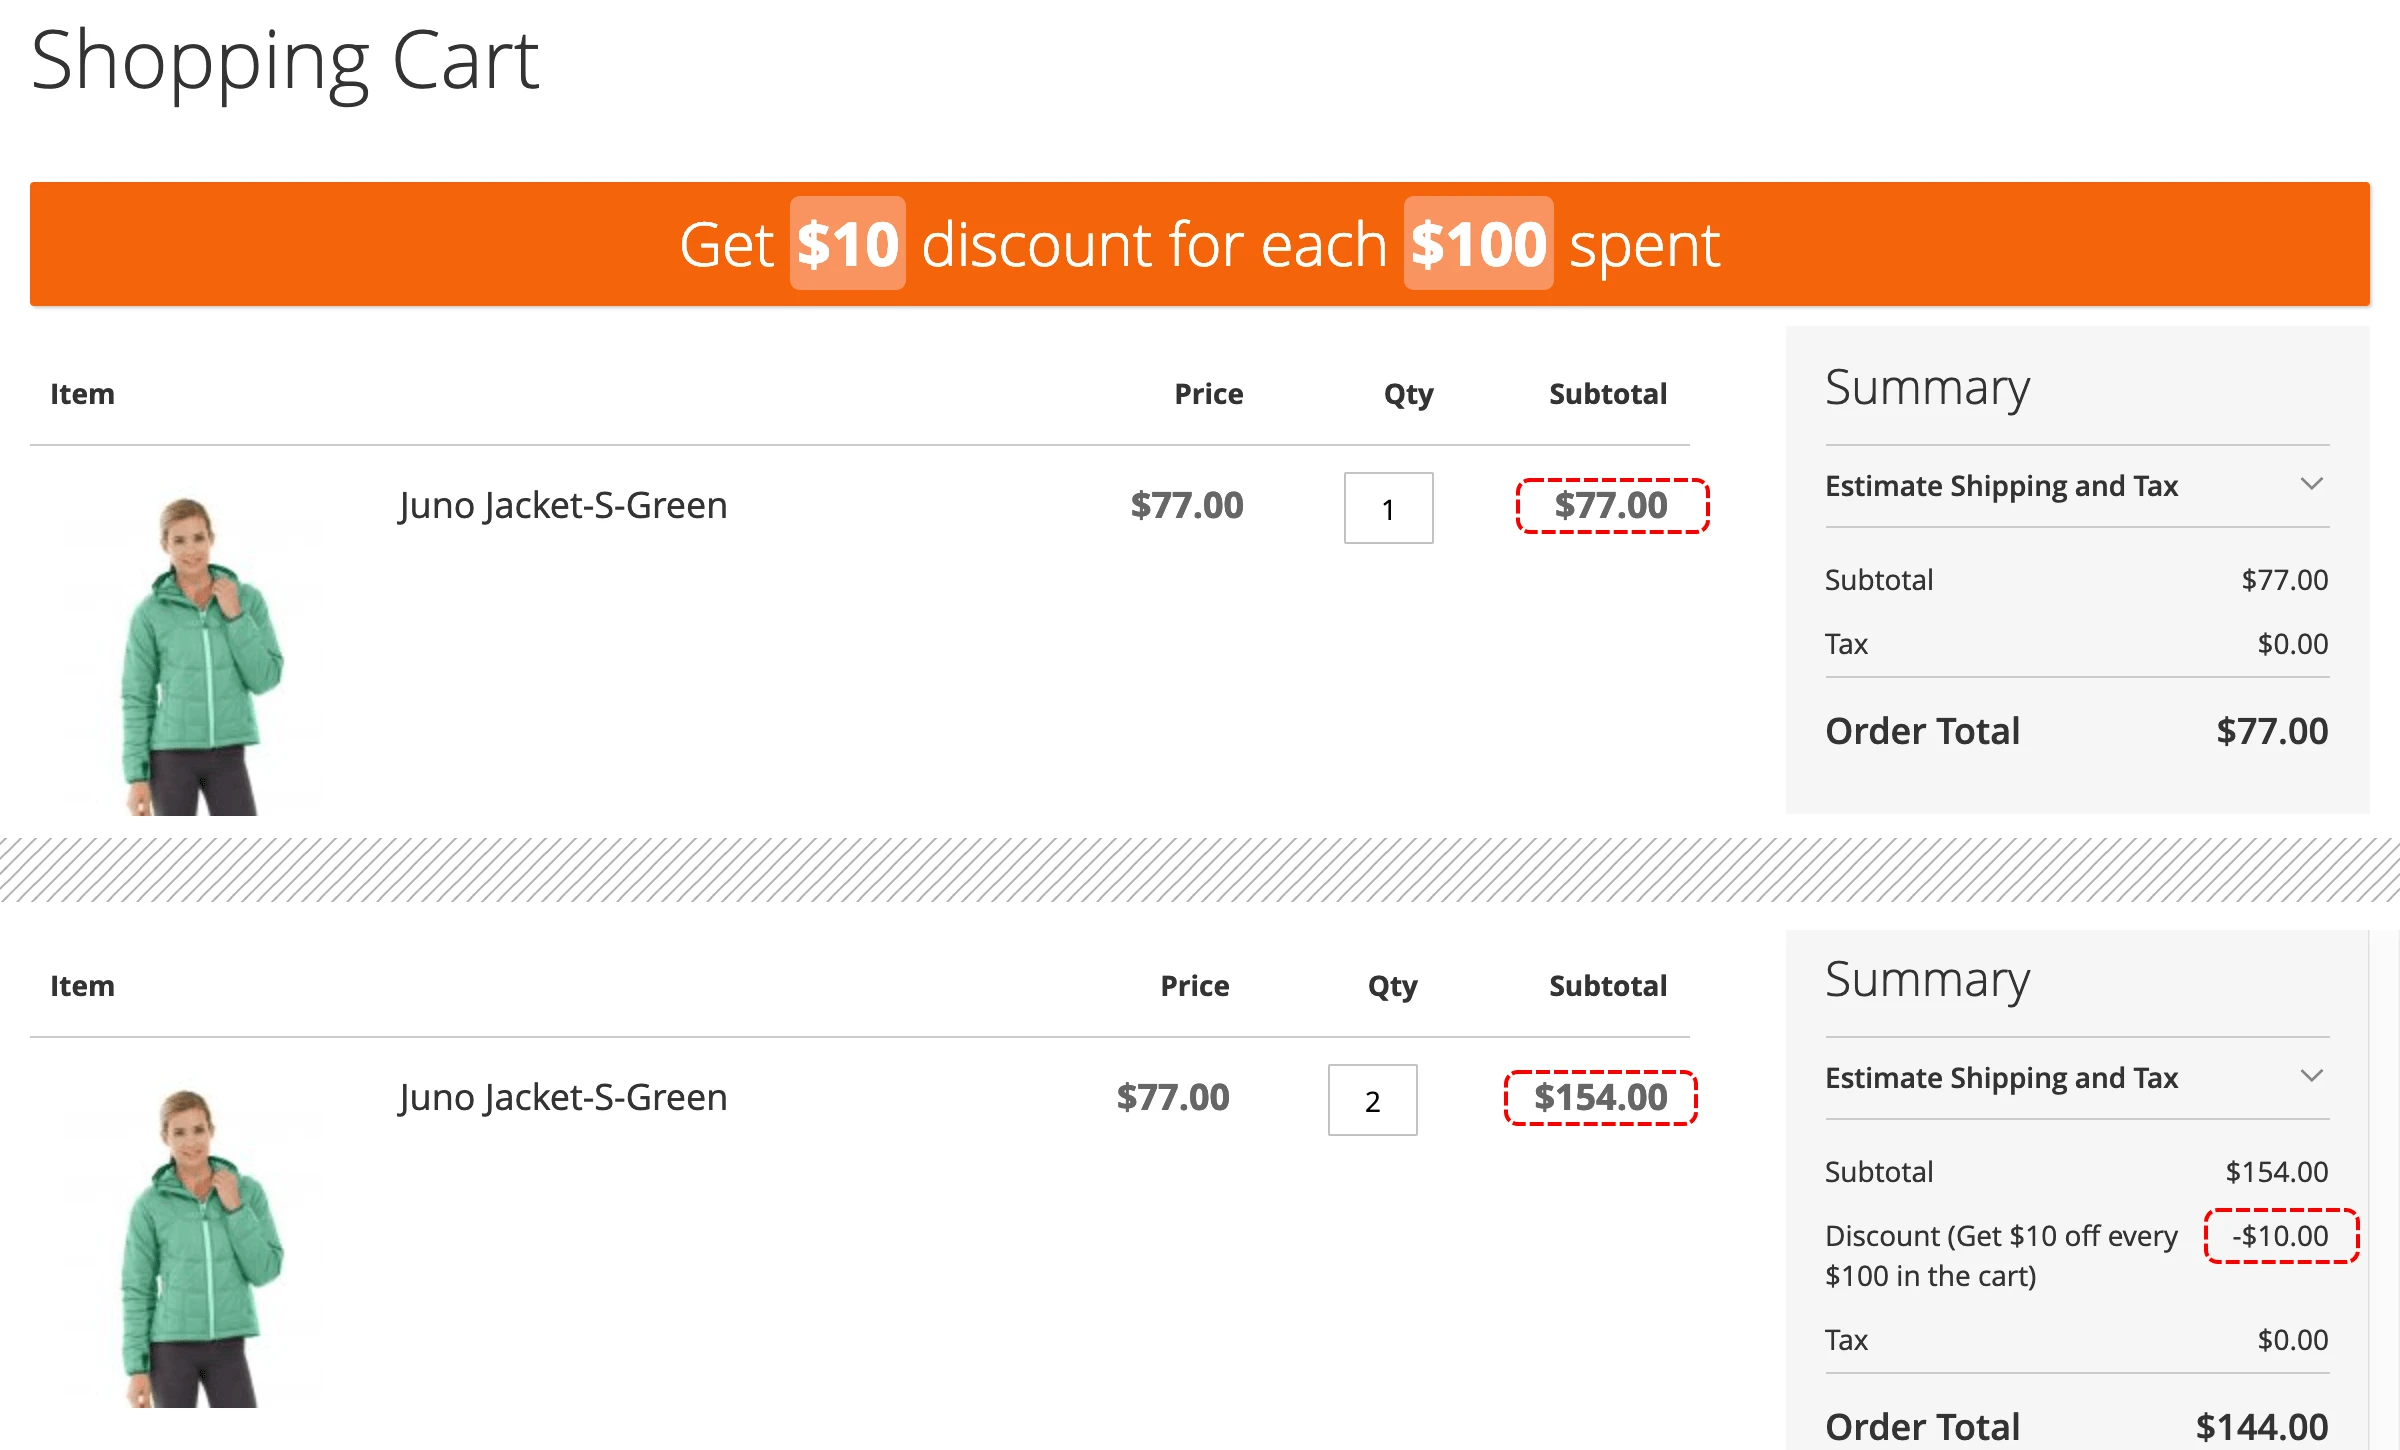Click the $77.00 Order Total in top summary

click(x=2272, y=731)
